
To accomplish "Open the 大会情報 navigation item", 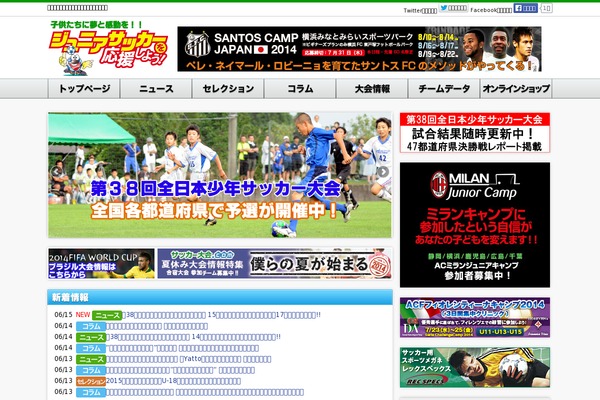I will pyautogui.click(x=372, y=89).
